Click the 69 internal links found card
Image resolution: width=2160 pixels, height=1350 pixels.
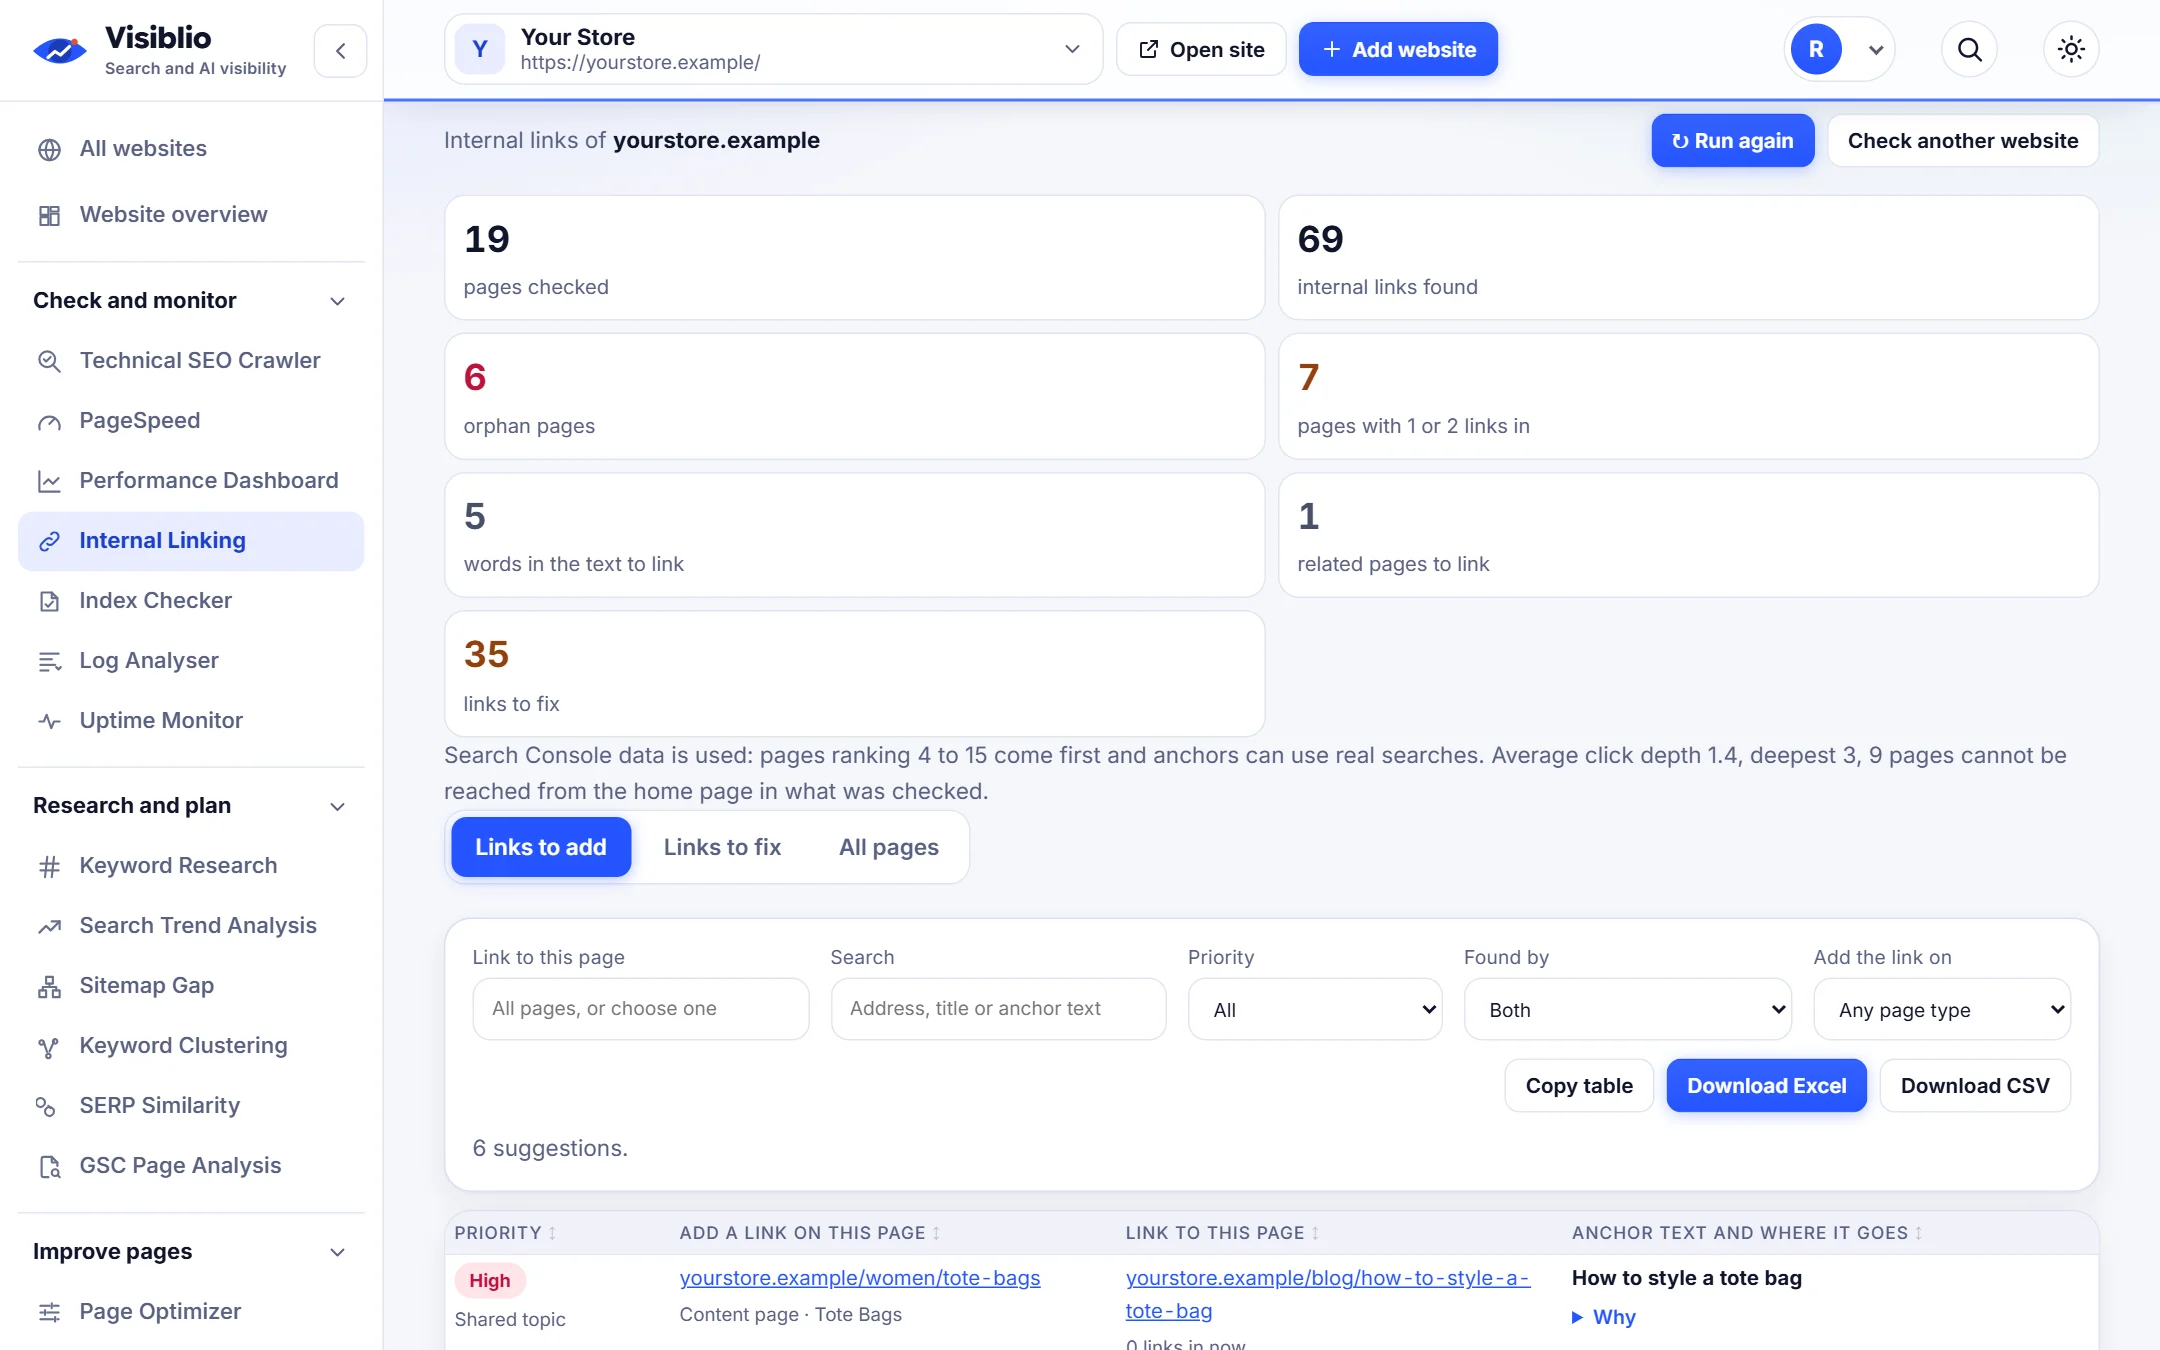[x=1688, y=258]
